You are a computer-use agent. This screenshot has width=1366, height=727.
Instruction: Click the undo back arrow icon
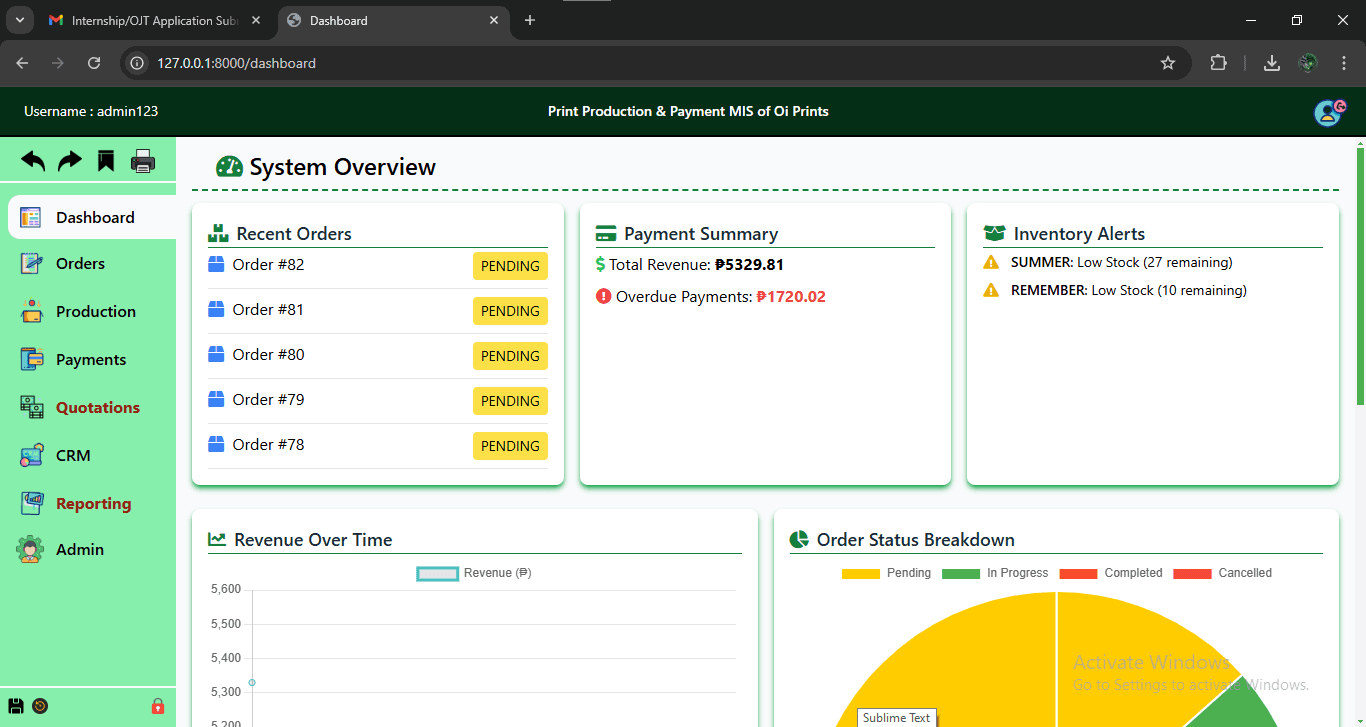(33, 161)
